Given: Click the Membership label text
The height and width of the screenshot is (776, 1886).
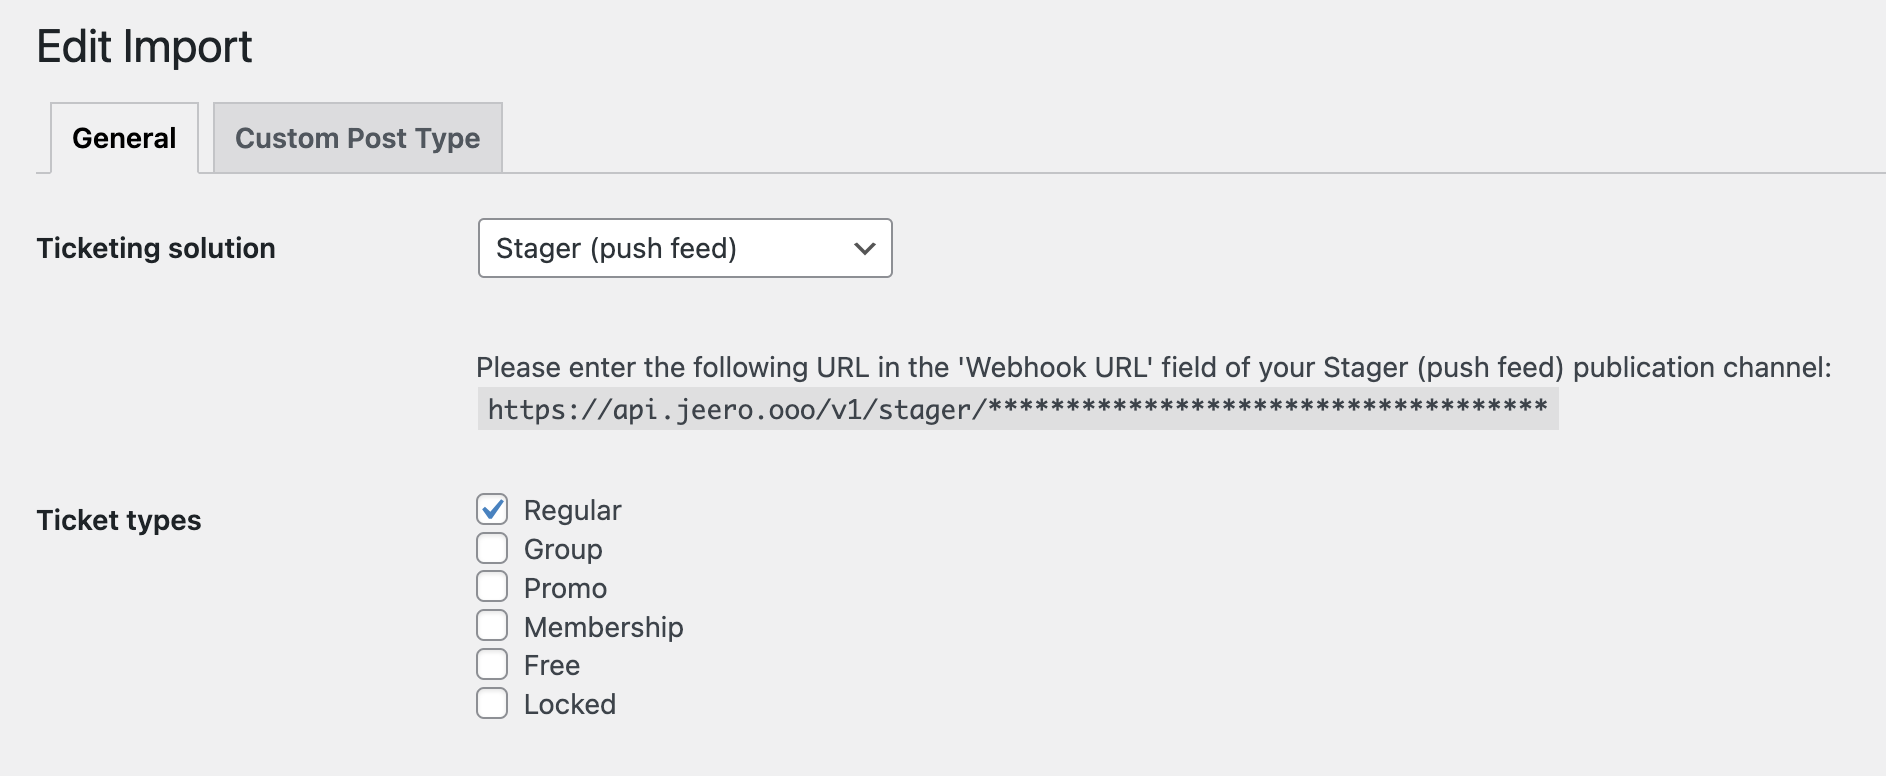Looking at the screenshot, I should point(603,627).
